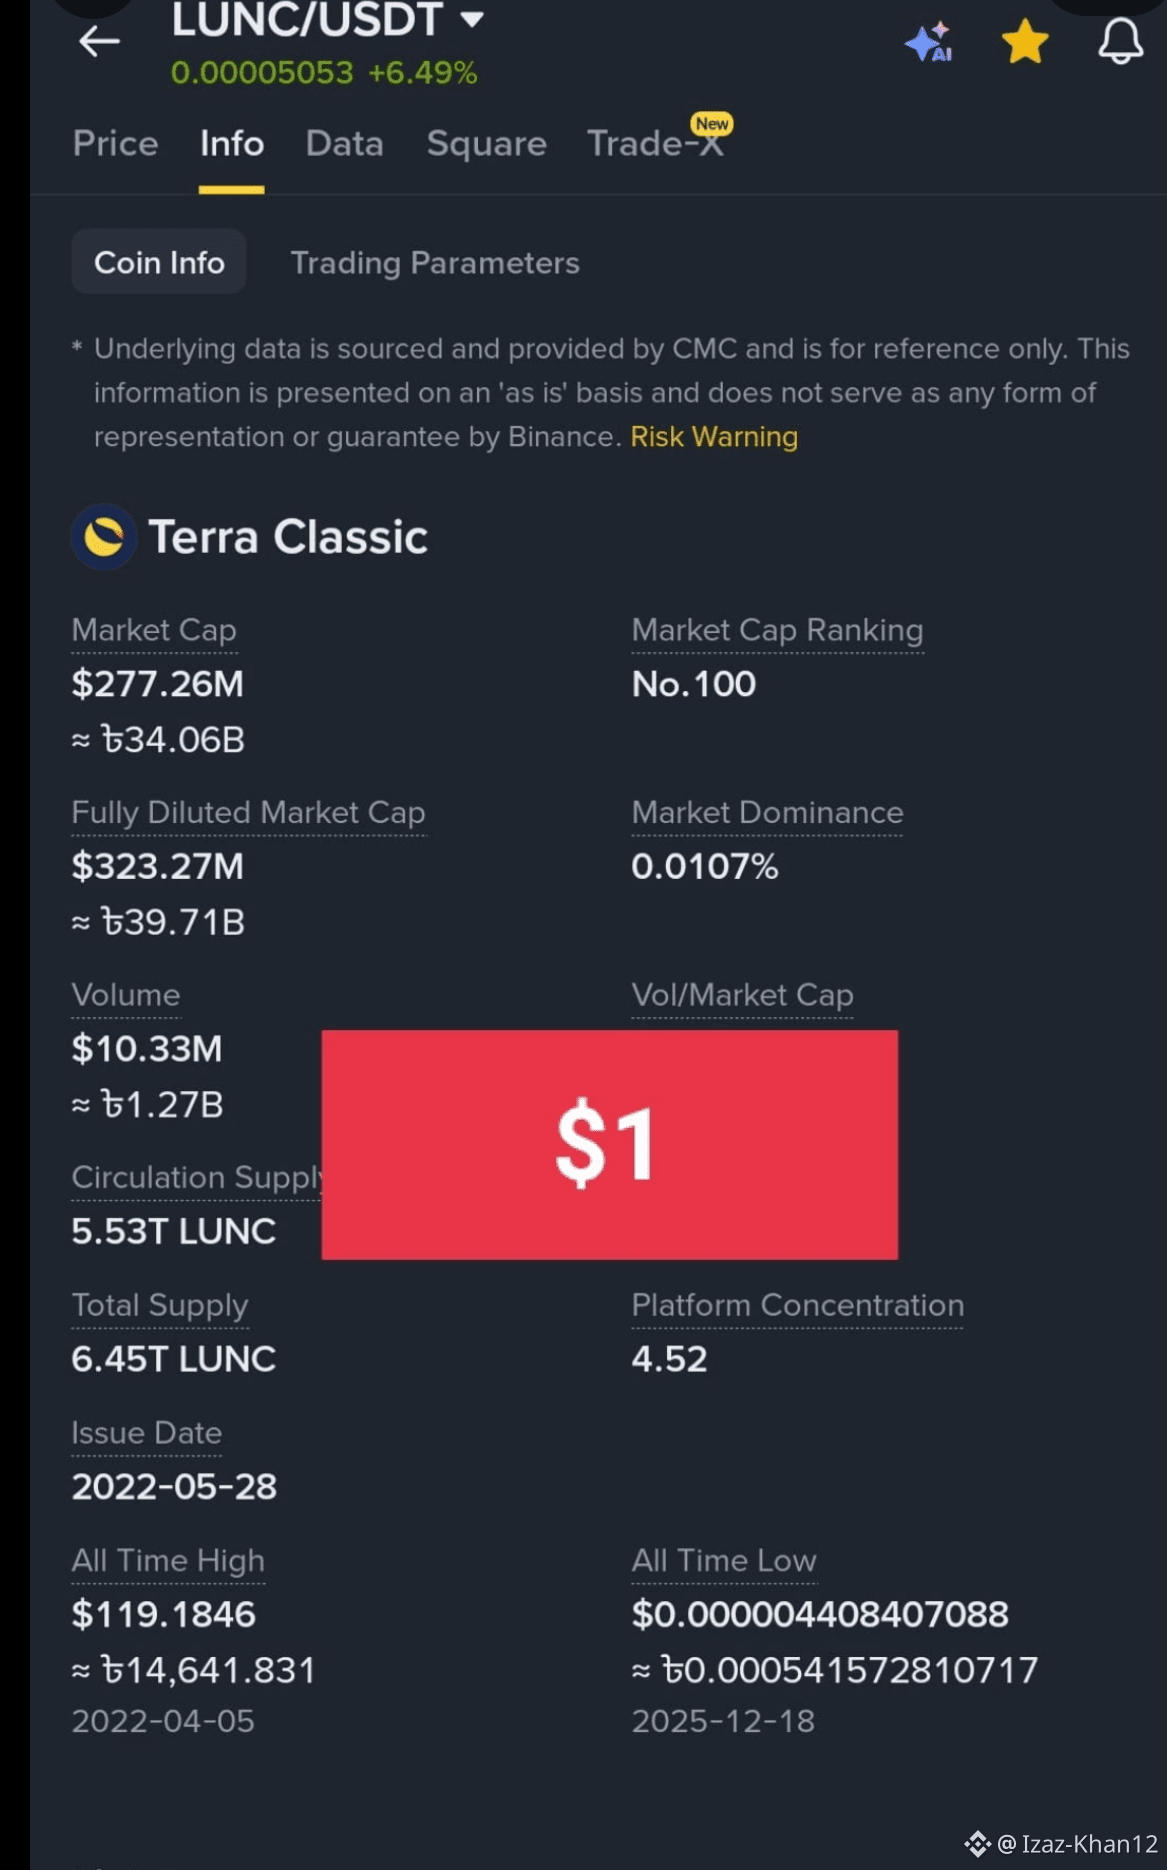Viewport: 1167px width, 1870px height.
Task: Open price alerts bell icon
Action: (x=1120, y=41)
